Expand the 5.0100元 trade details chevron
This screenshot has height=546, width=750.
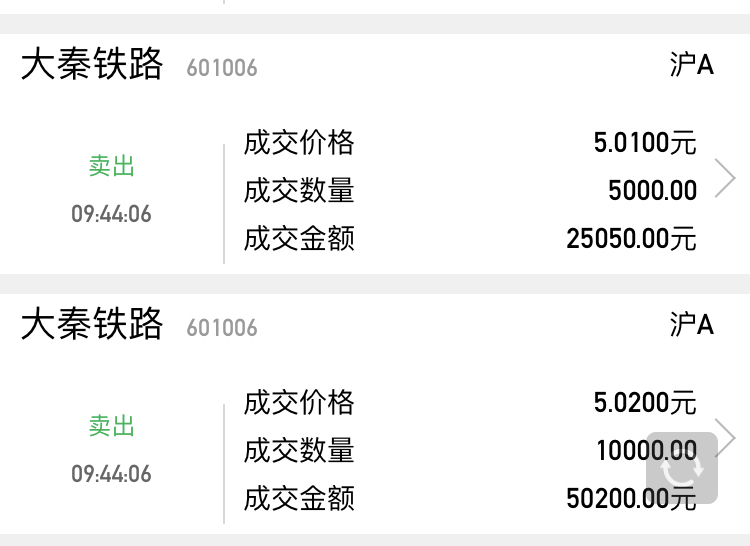click(726, 179)
